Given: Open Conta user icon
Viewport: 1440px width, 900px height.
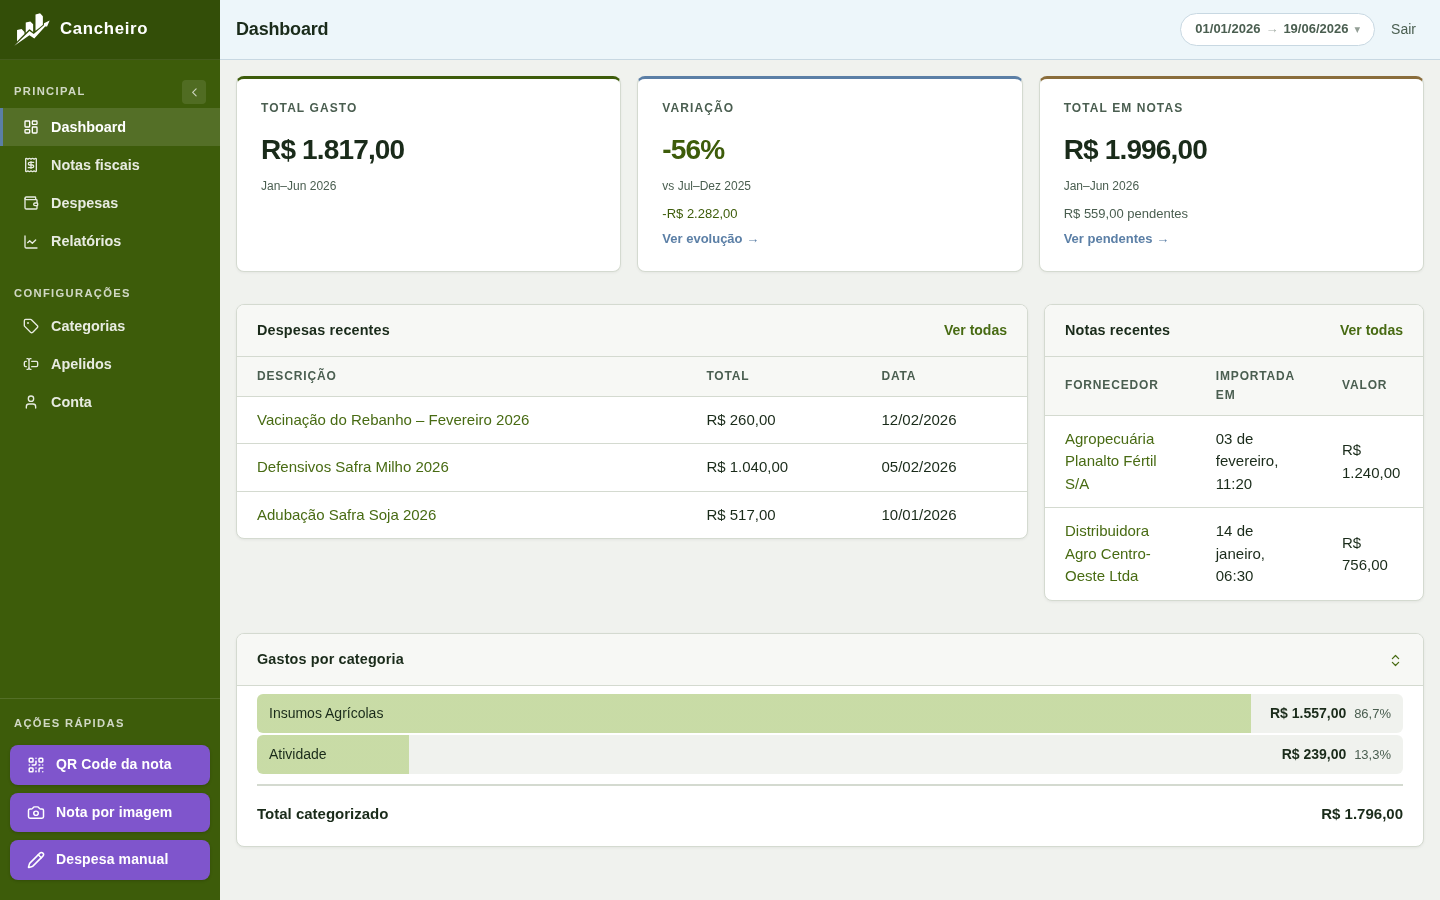Looking at the screenshot, I should tap(31, 402).
